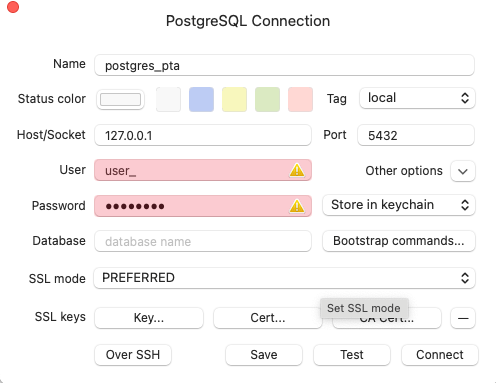Select the pink status color swatch
This screenshot has width=496, height=383.
[300, 99]
